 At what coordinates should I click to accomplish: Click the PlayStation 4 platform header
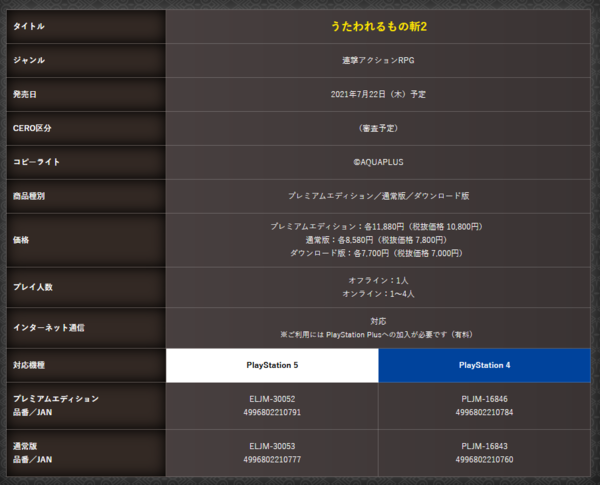(484, 365)
